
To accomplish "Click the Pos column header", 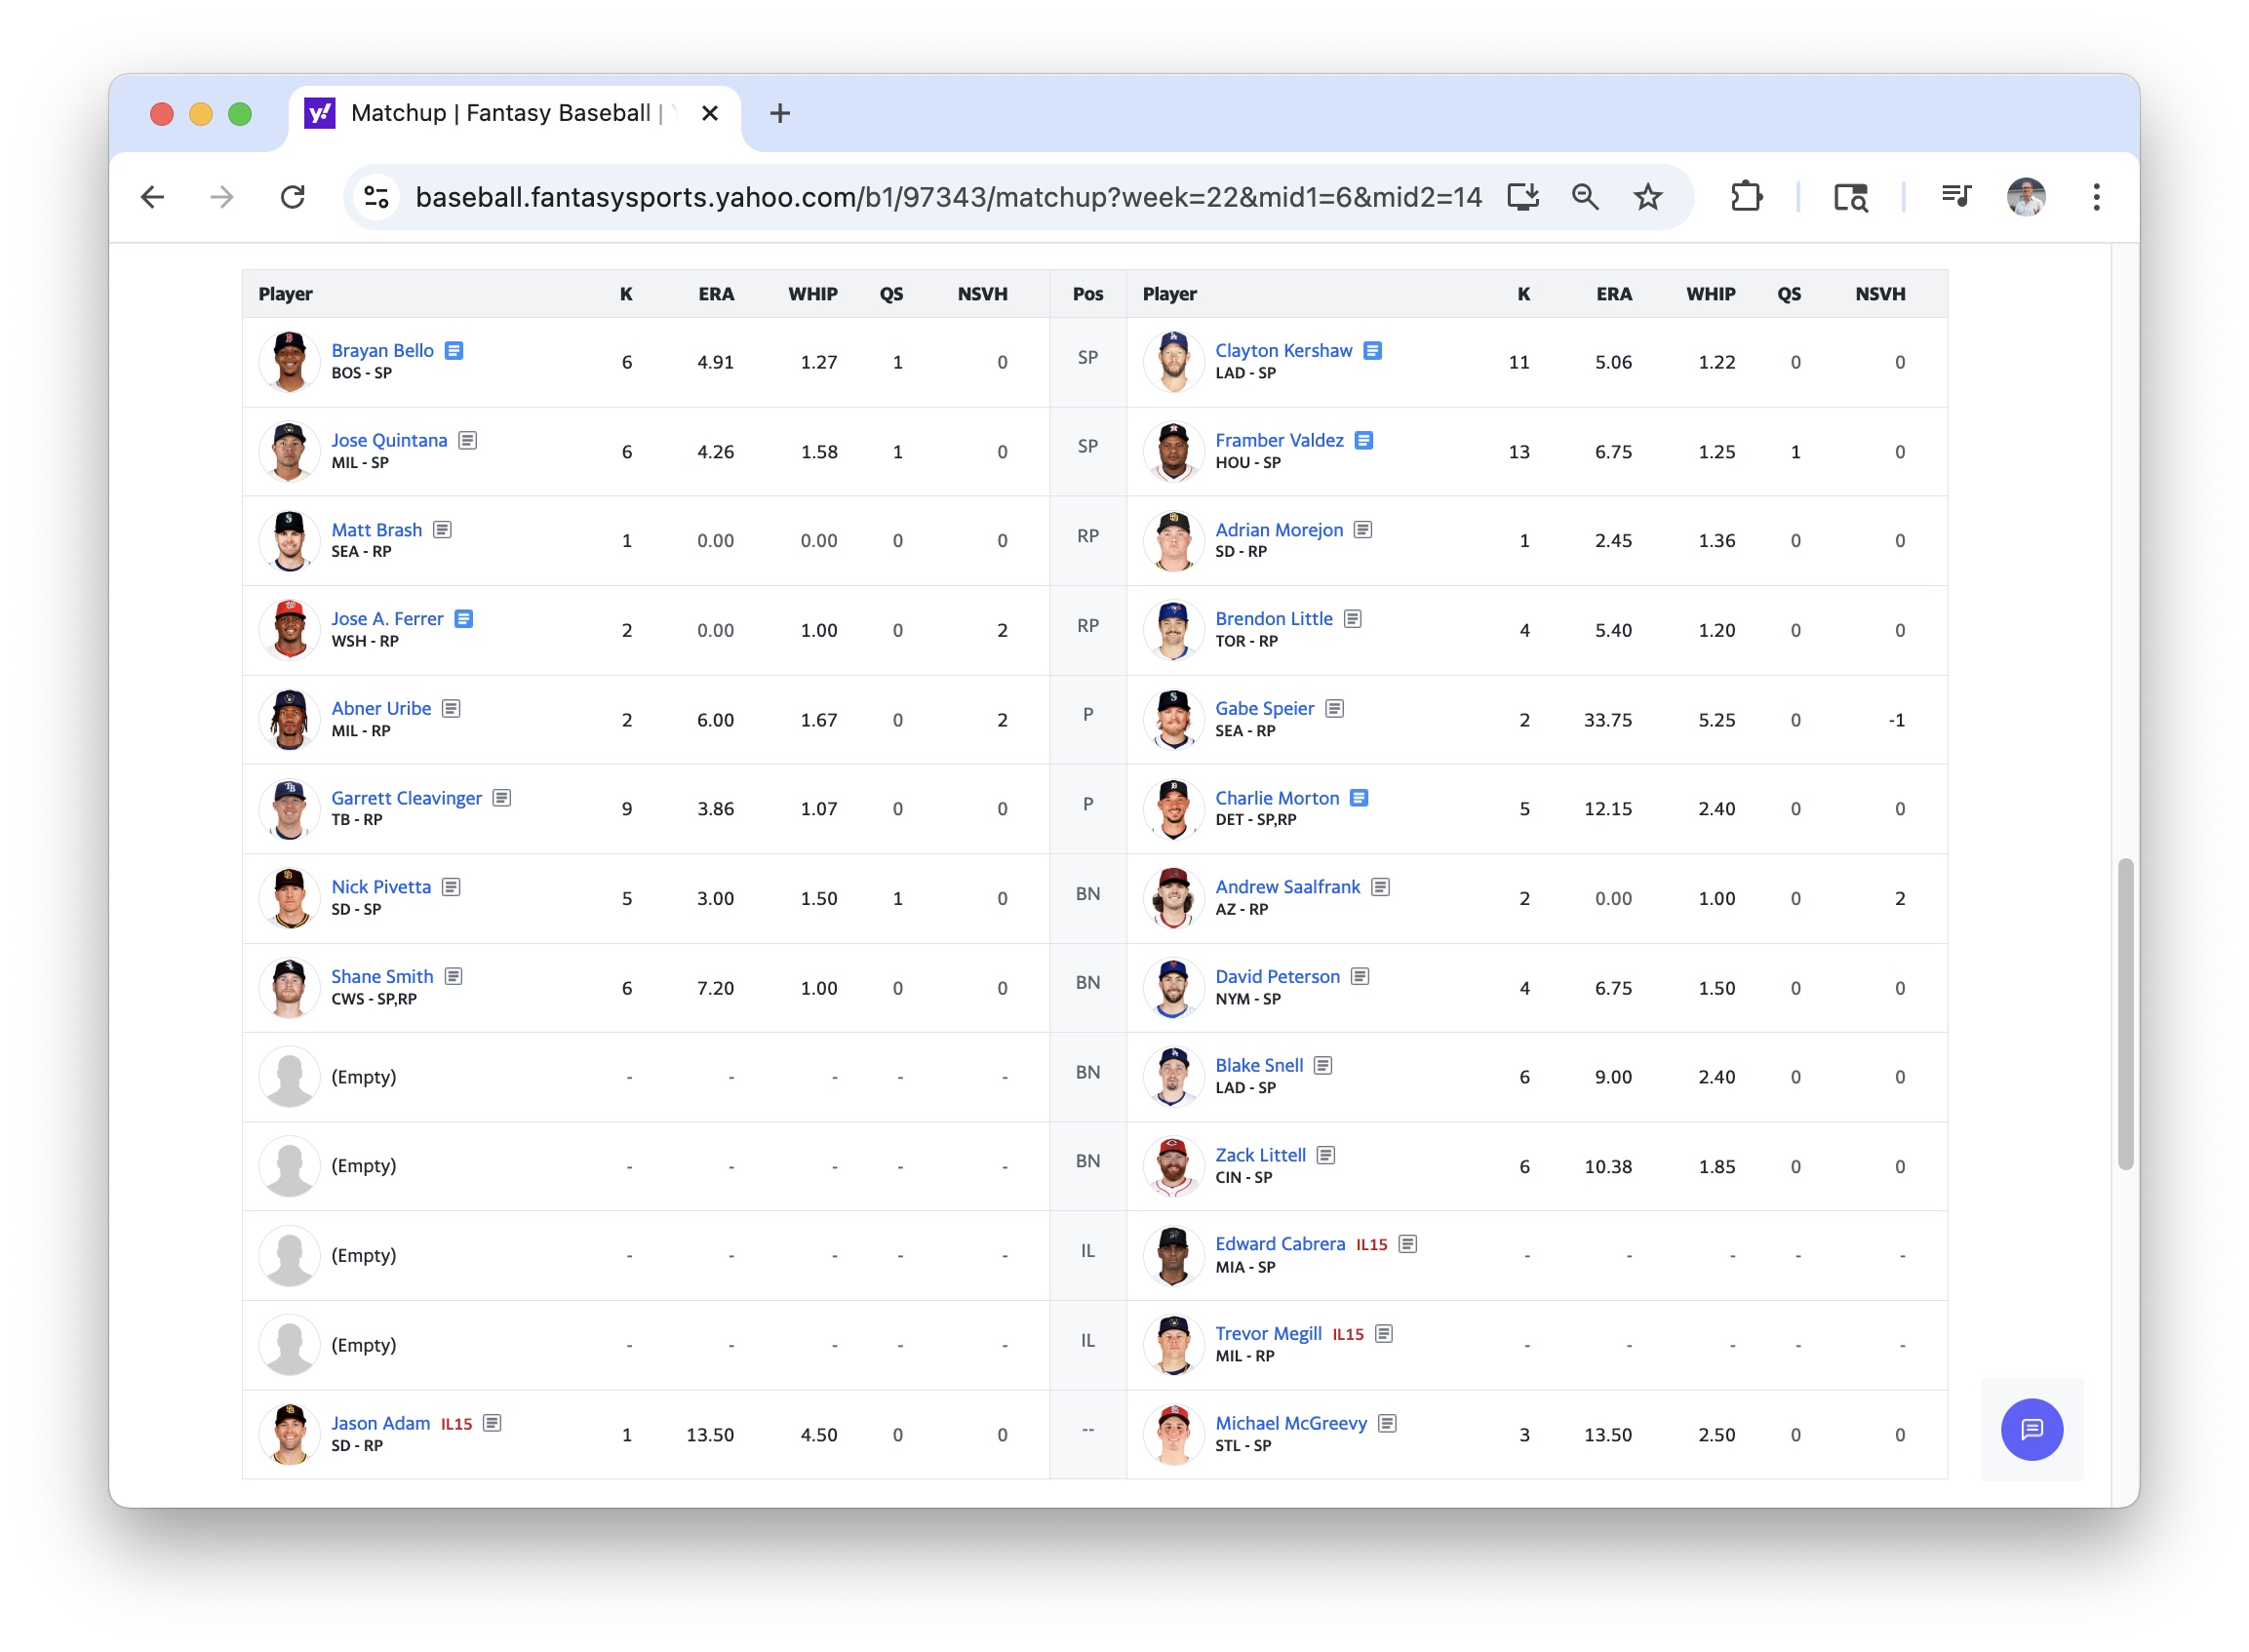I will (x=1087, y=294).
